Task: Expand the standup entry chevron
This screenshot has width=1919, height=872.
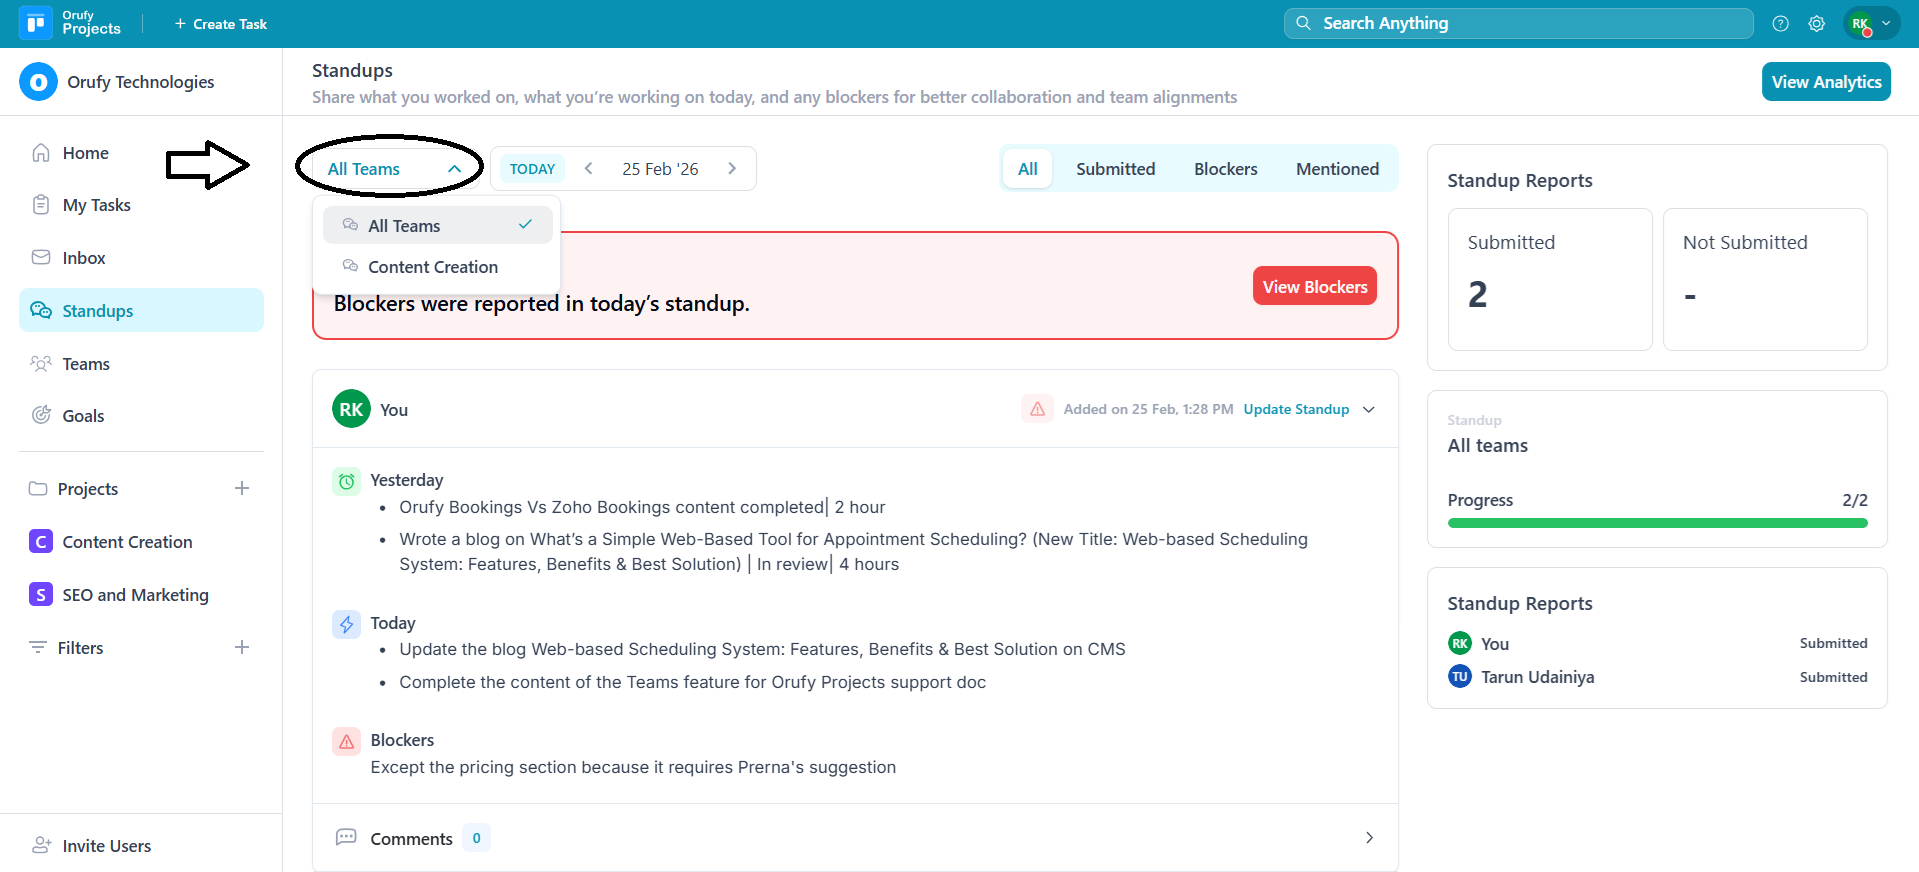Action: point(1369,409)
